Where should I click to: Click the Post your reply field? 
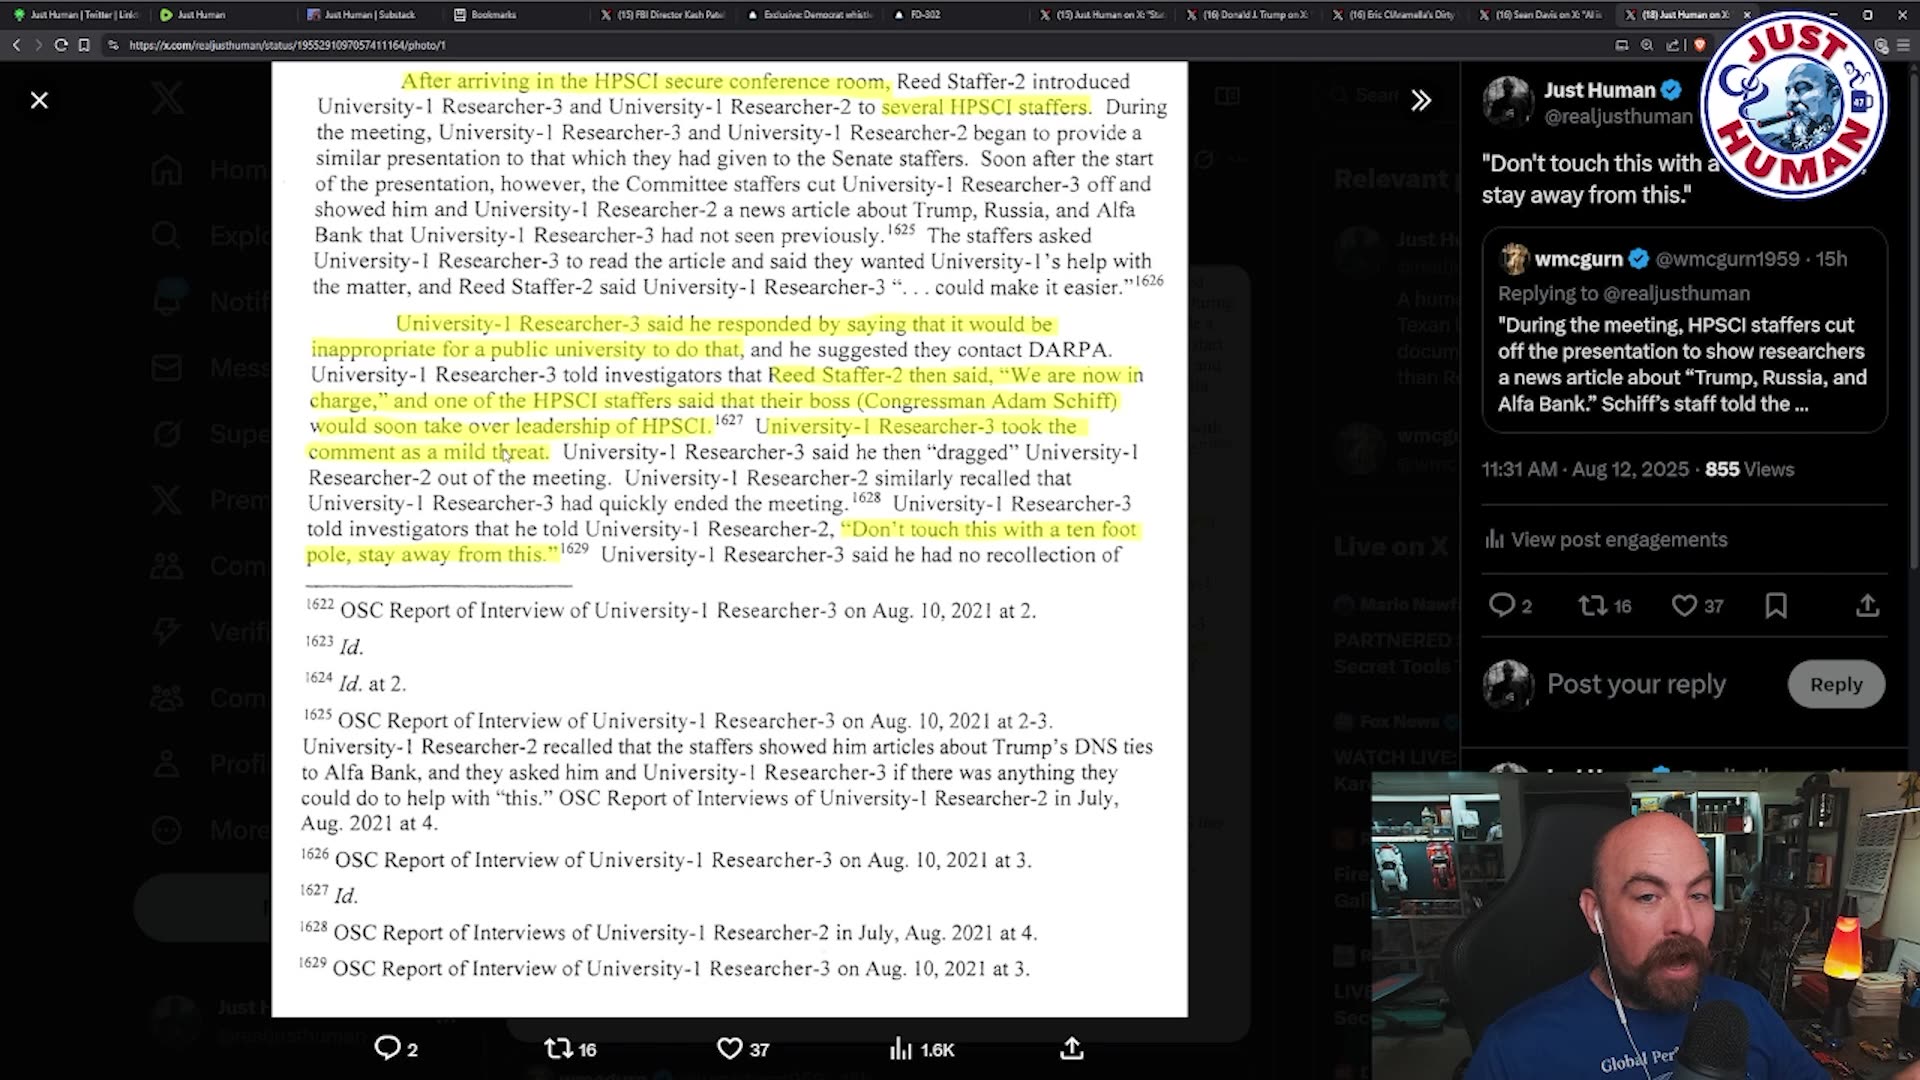coord(1635,684)
